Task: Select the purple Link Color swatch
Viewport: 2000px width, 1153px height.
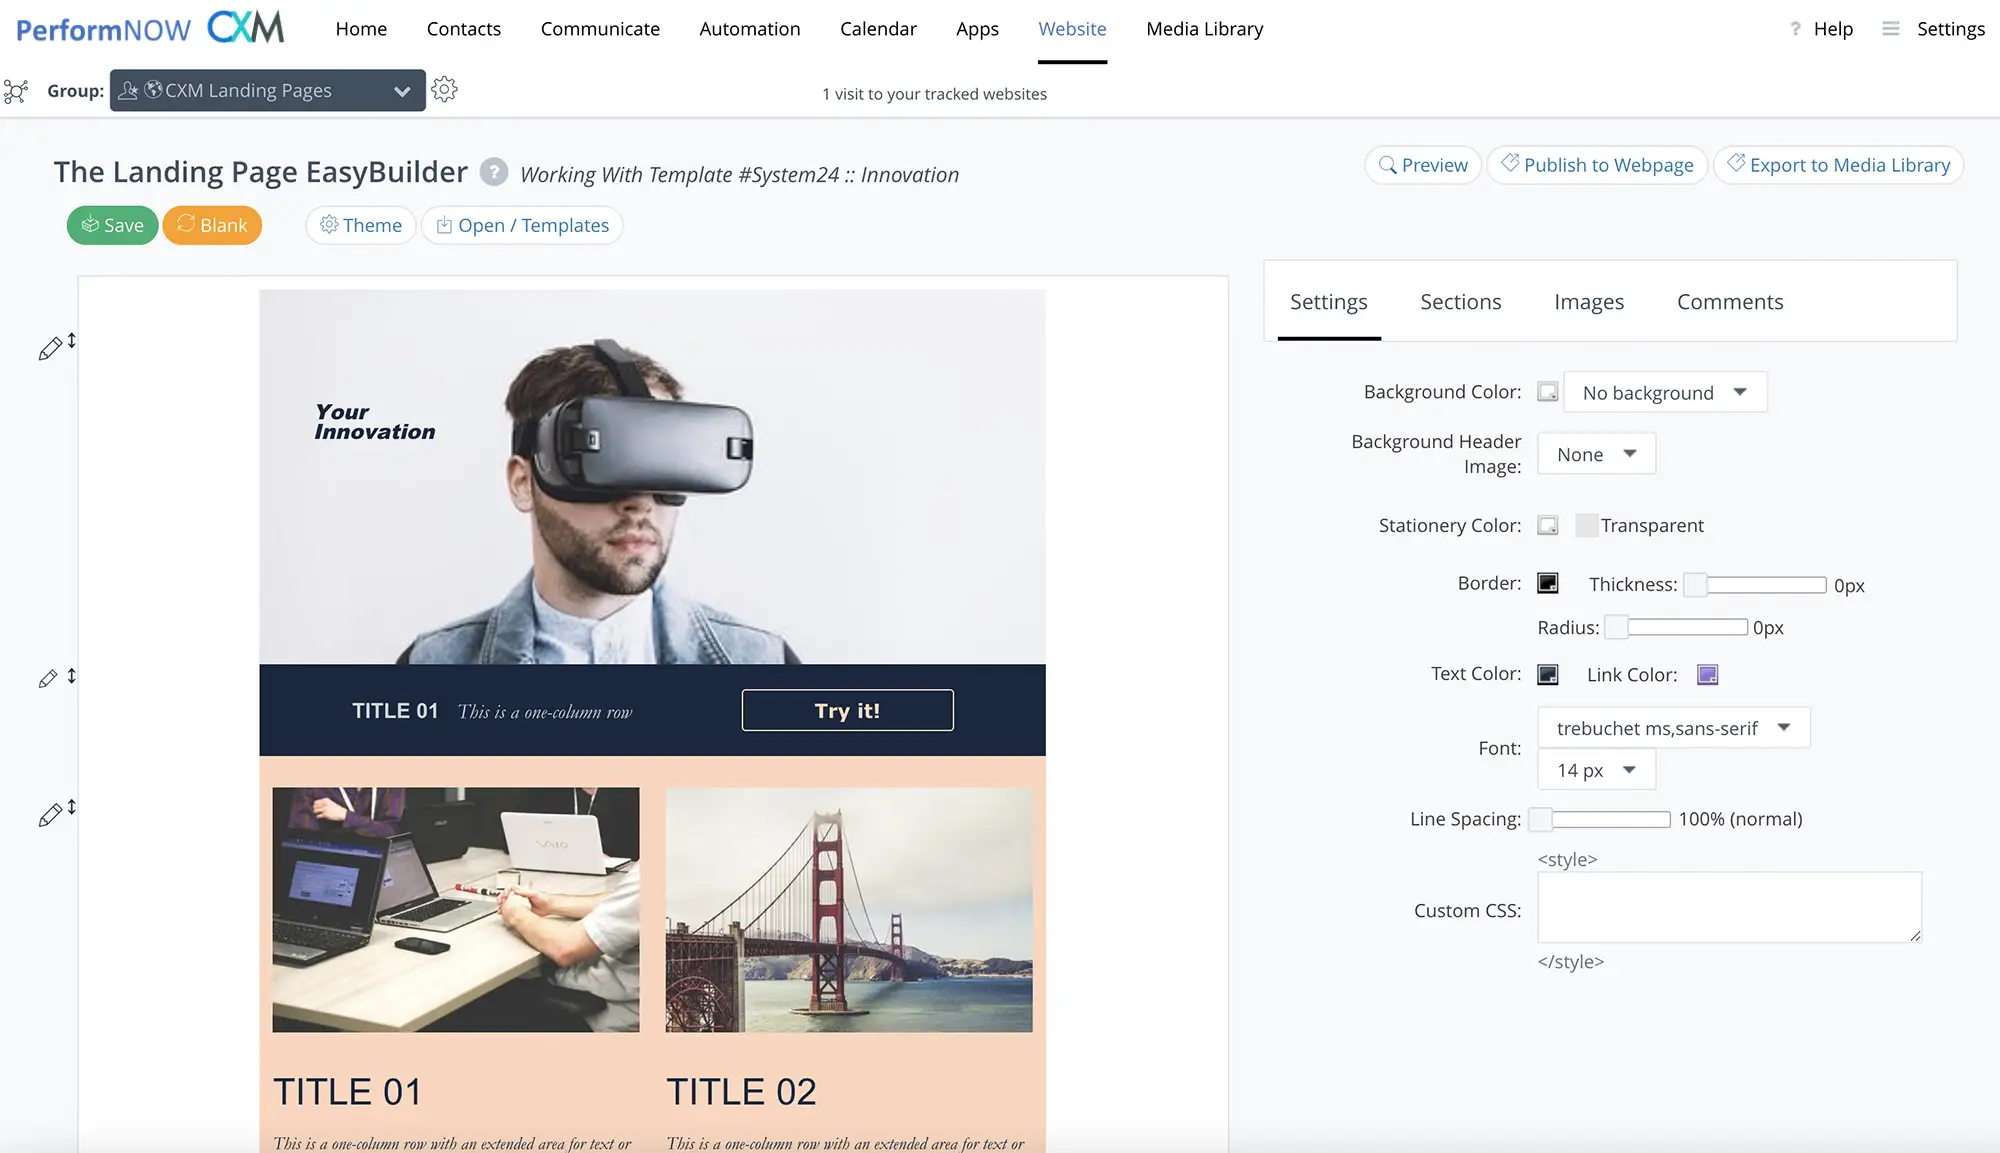Action: [1707, 674]
